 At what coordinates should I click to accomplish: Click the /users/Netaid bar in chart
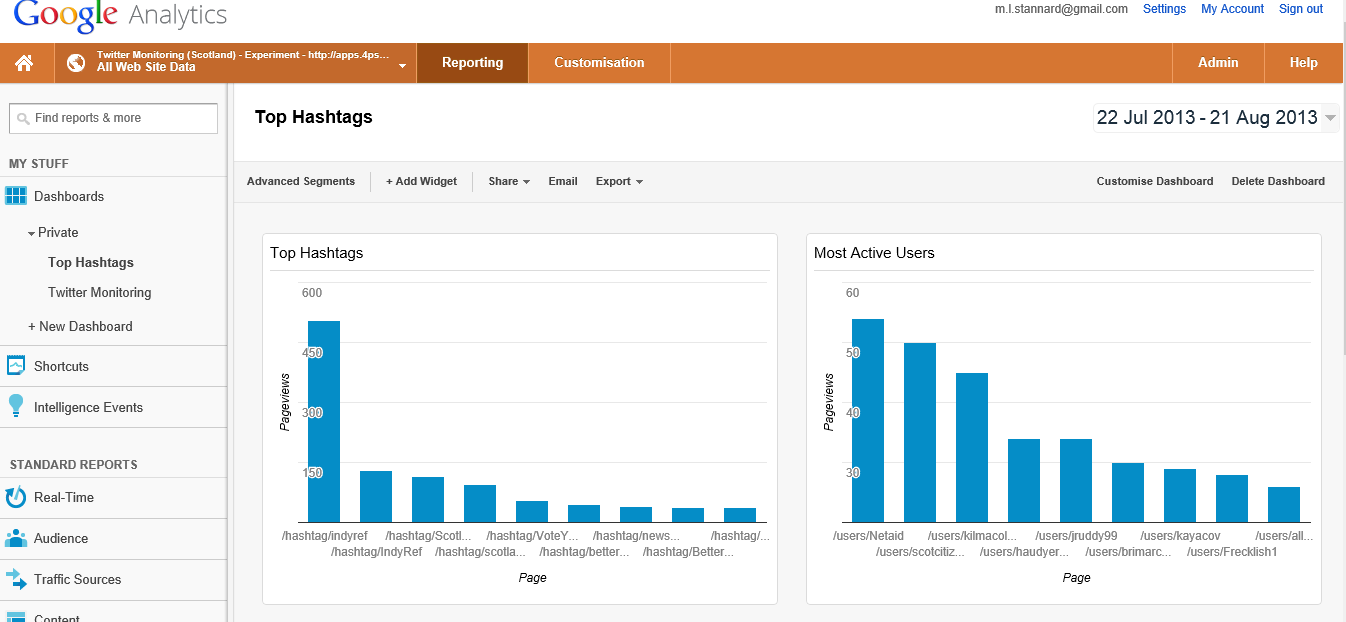click(x=868, y=420)
